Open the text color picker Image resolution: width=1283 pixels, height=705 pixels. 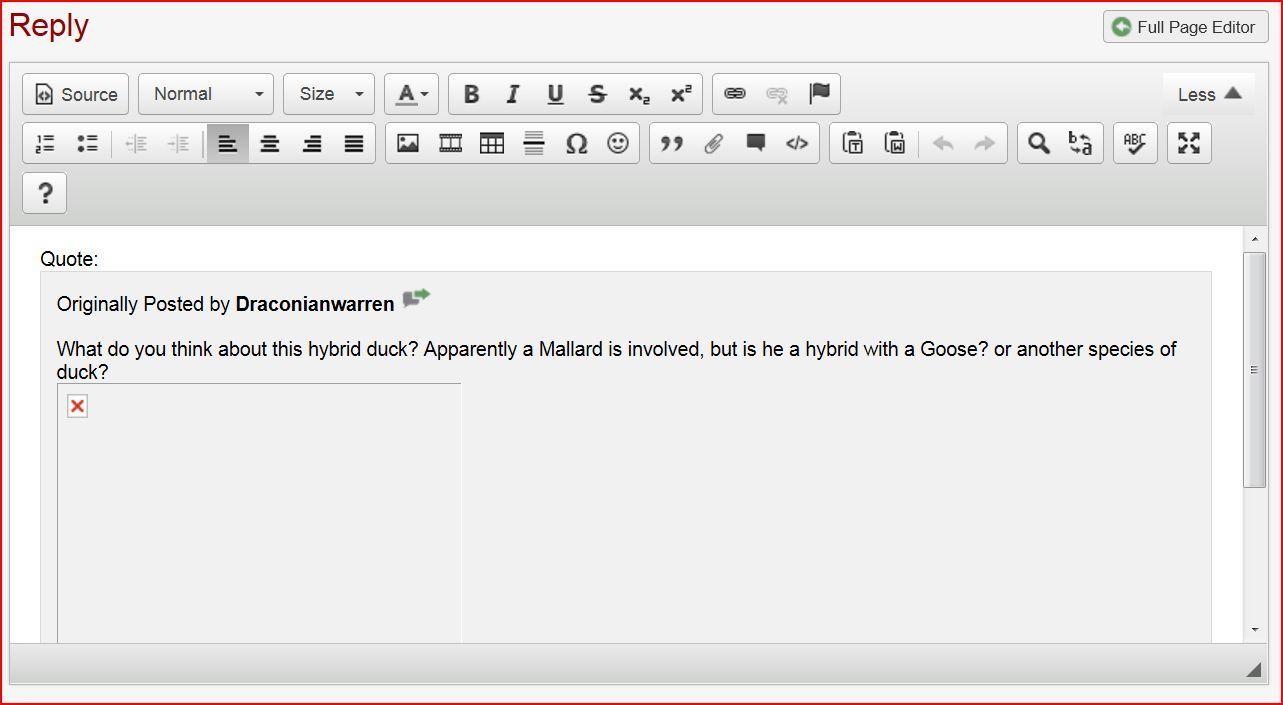point(411,94)
